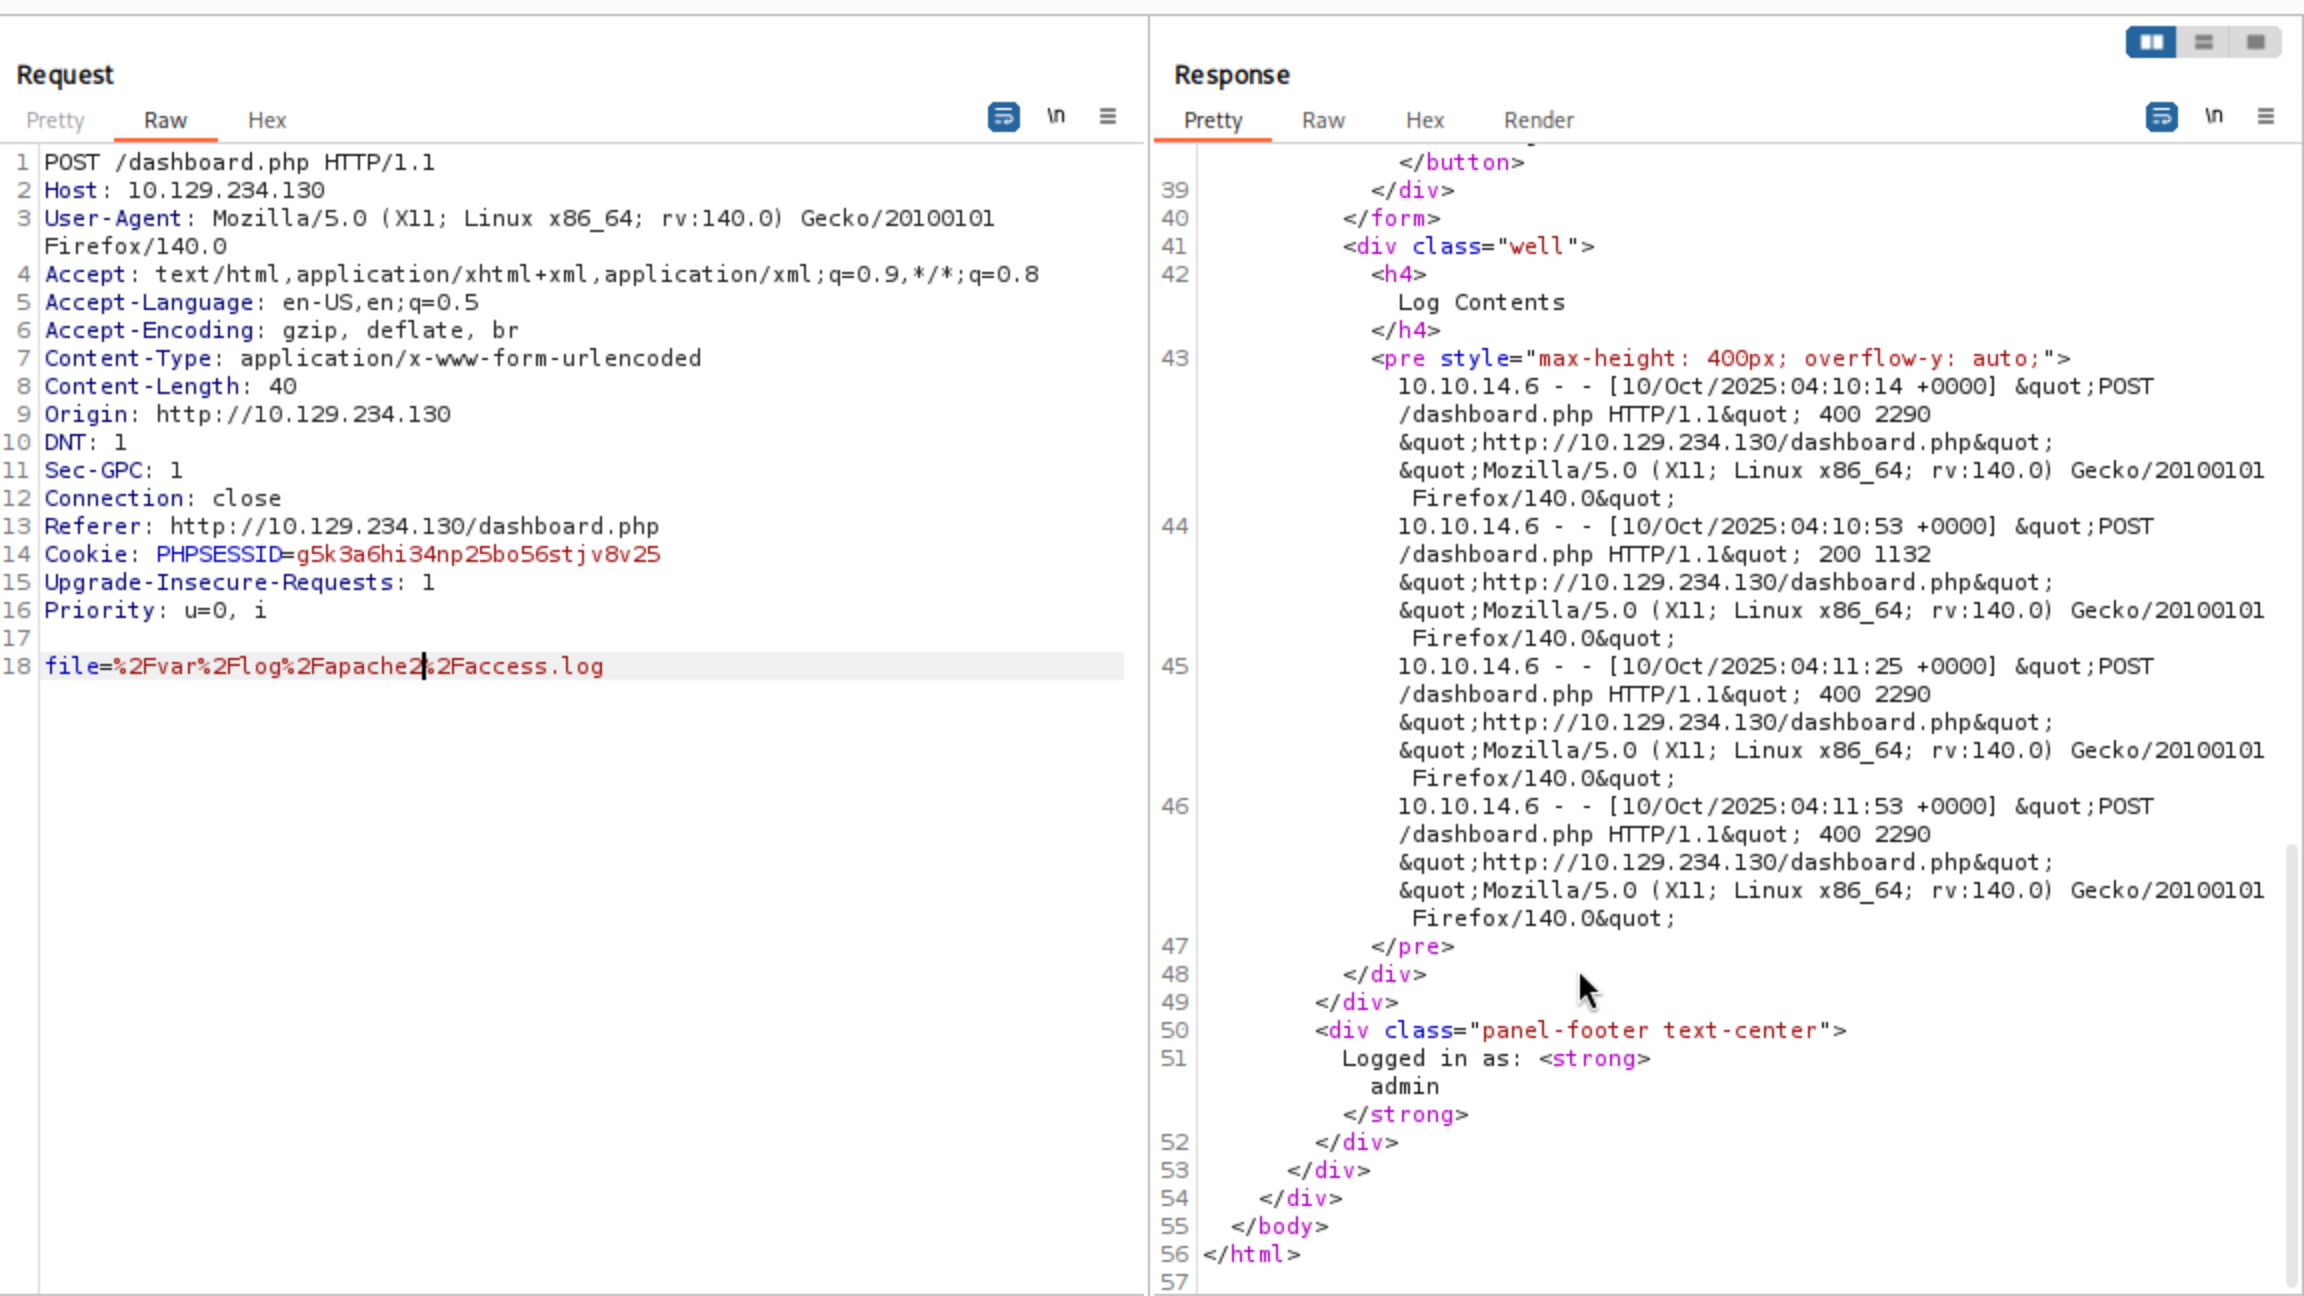This screenshot has height=1296, width=2304.
Task: Open the Response Render tab
Action: click(1538, 120)
